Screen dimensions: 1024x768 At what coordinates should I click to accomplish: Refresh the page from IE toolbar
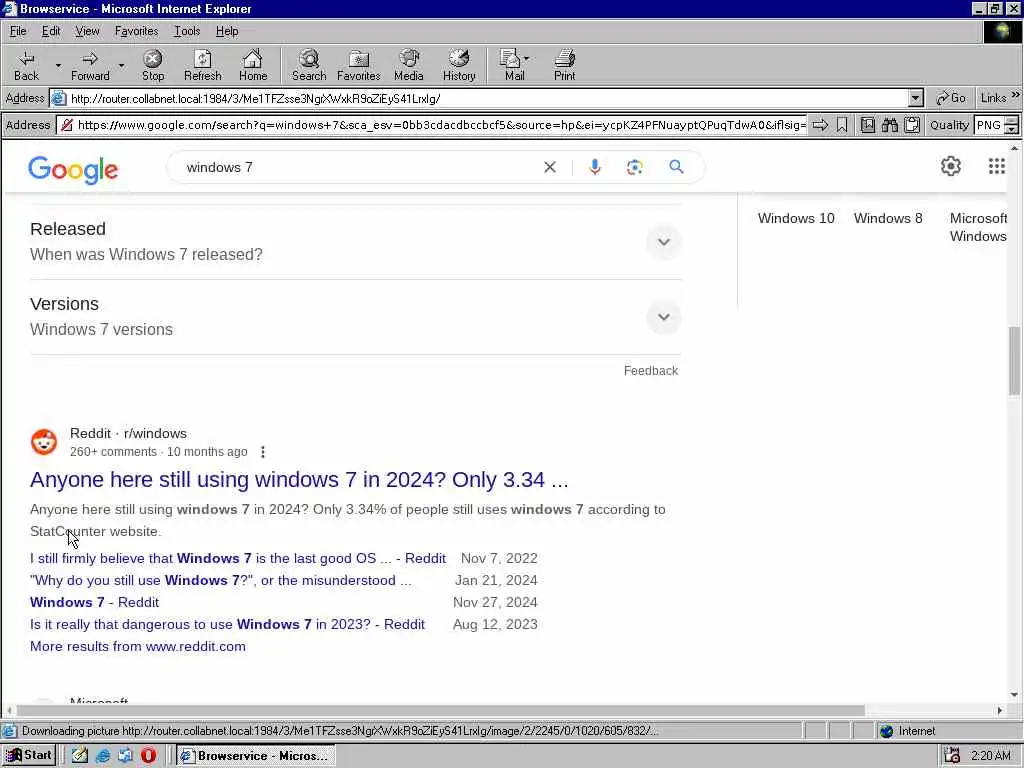click(202, 65)
